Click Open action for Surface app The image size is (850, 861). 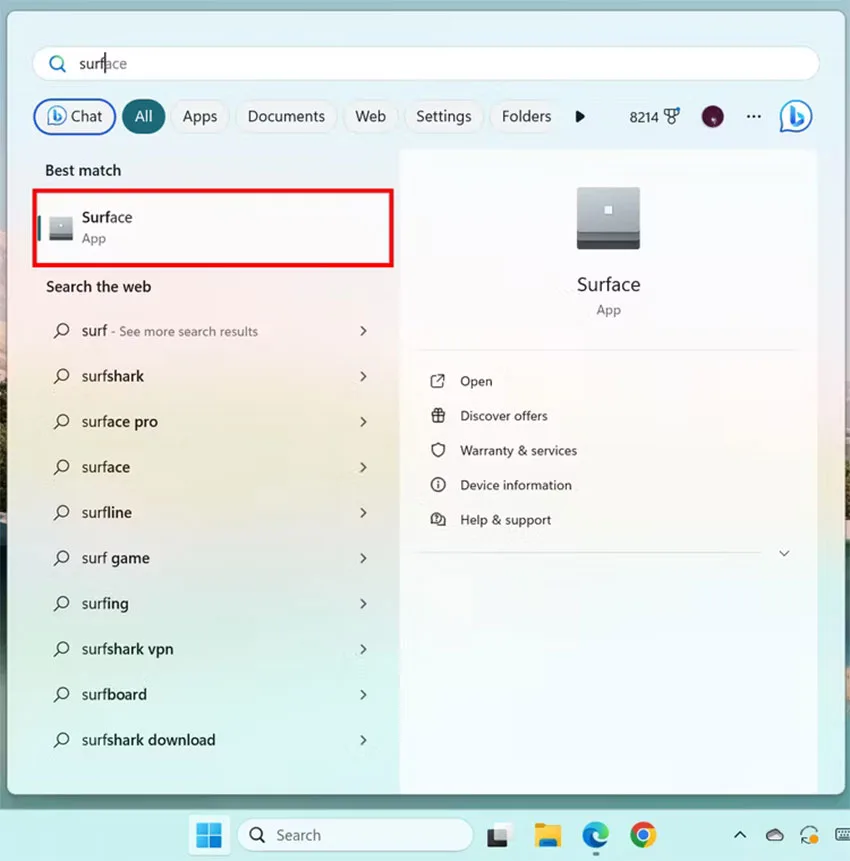[x=476, y=381]
